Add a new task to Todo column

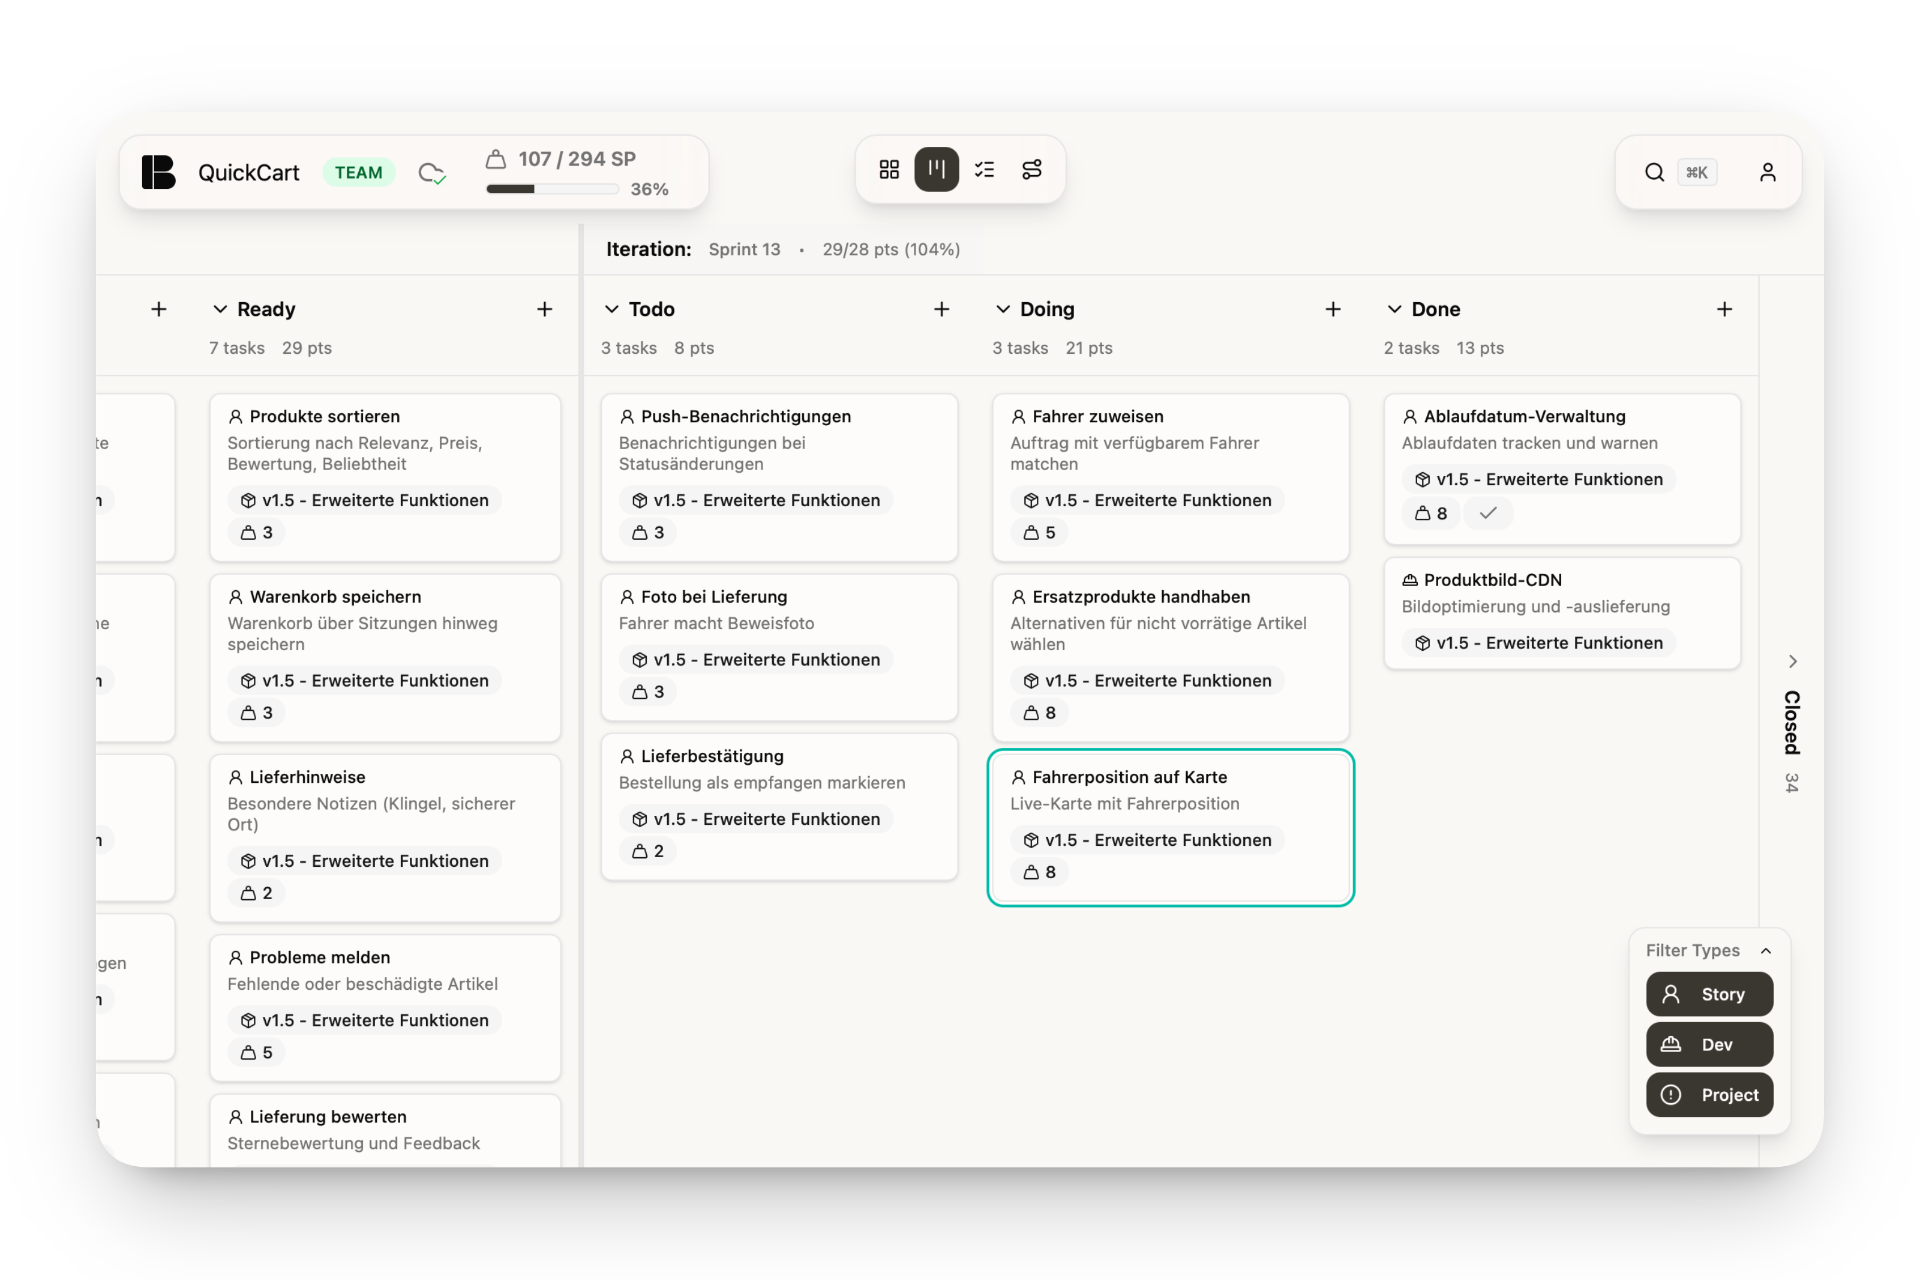pos(942,309)
